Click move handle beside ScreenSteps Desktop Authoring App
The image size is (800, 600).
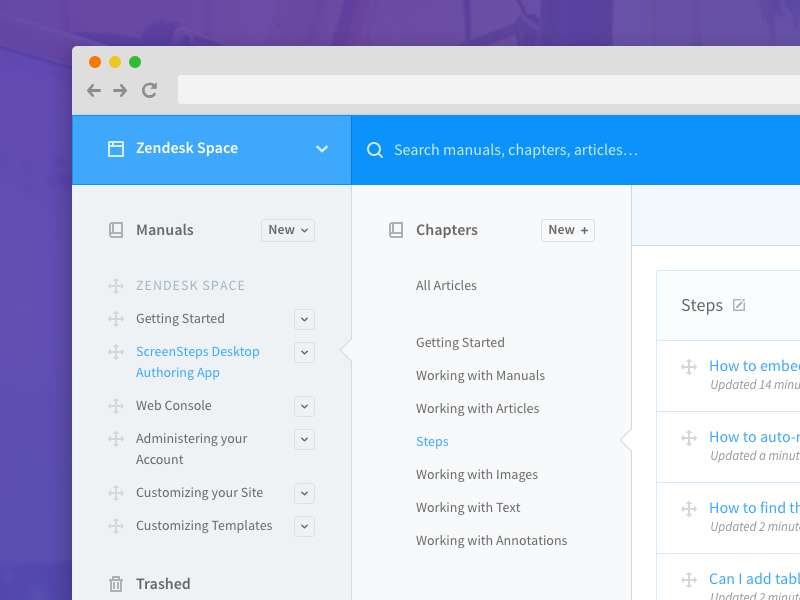[116, 352]
